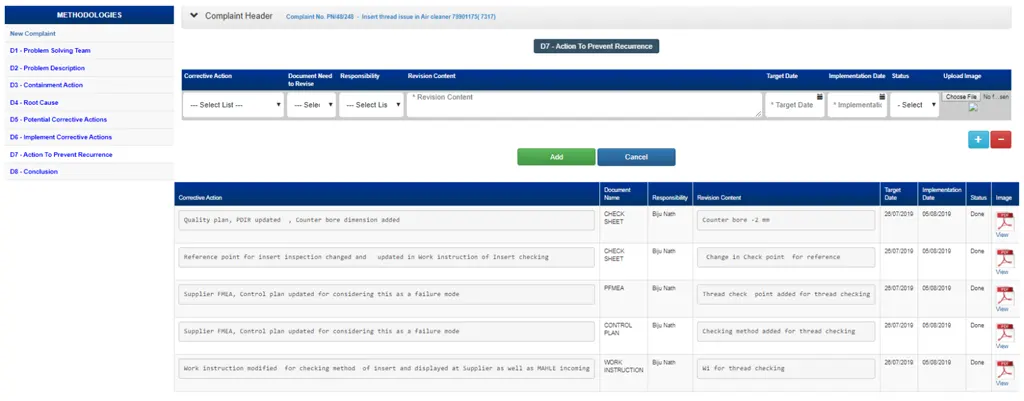Open PDF icon for Change in Check point row

1003,258
